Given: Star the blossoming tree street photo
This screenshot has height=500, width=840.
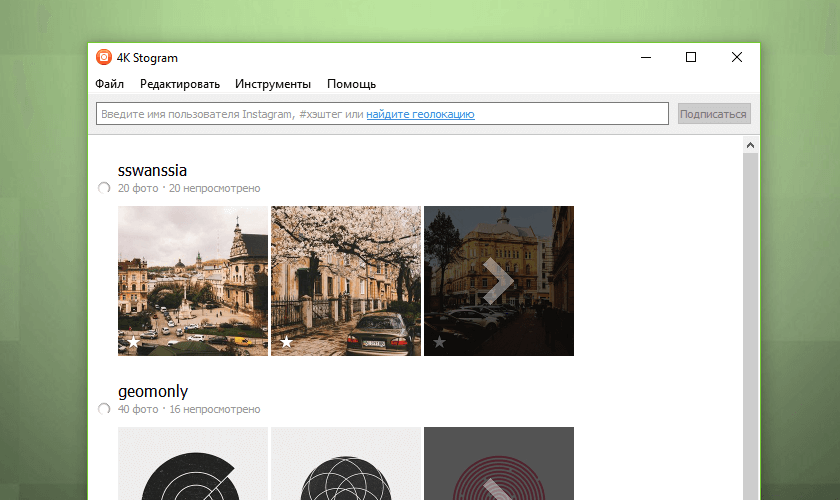Looking at the screenshot, I should click(286, 341).
